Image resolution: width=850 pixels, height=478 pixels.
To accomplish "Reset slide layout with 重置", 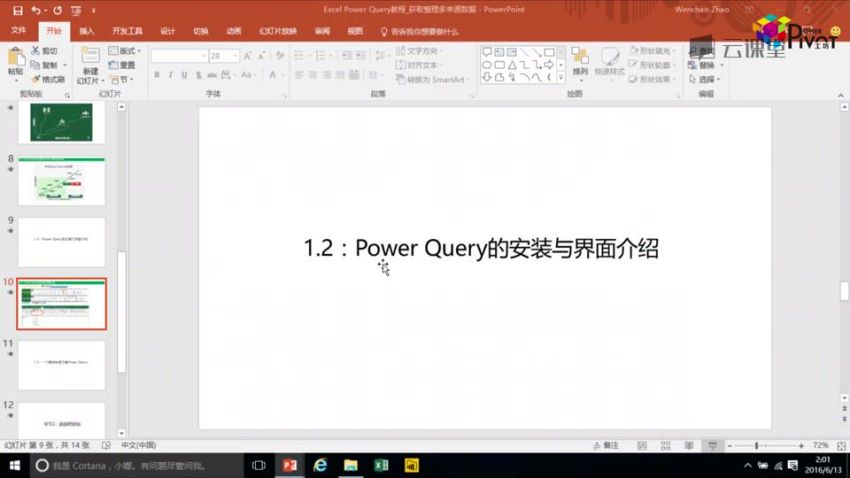I will (x=123, y=65).
